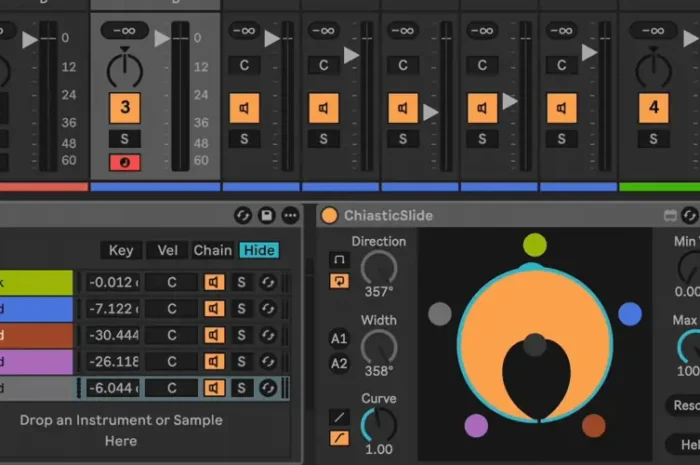Image resolution: width=700 pixels, height=465 pixels.
Task: Mute the blue chain with its speaker icon
Action: (x=214, y=309)
